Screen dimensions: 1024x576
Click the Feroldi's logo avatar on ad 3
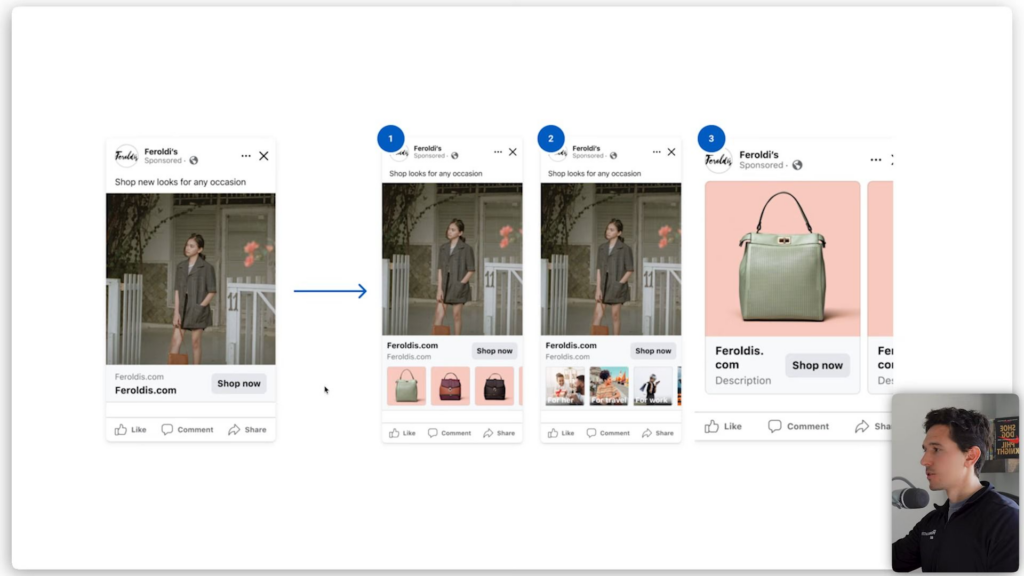click(x=718, y=161)
